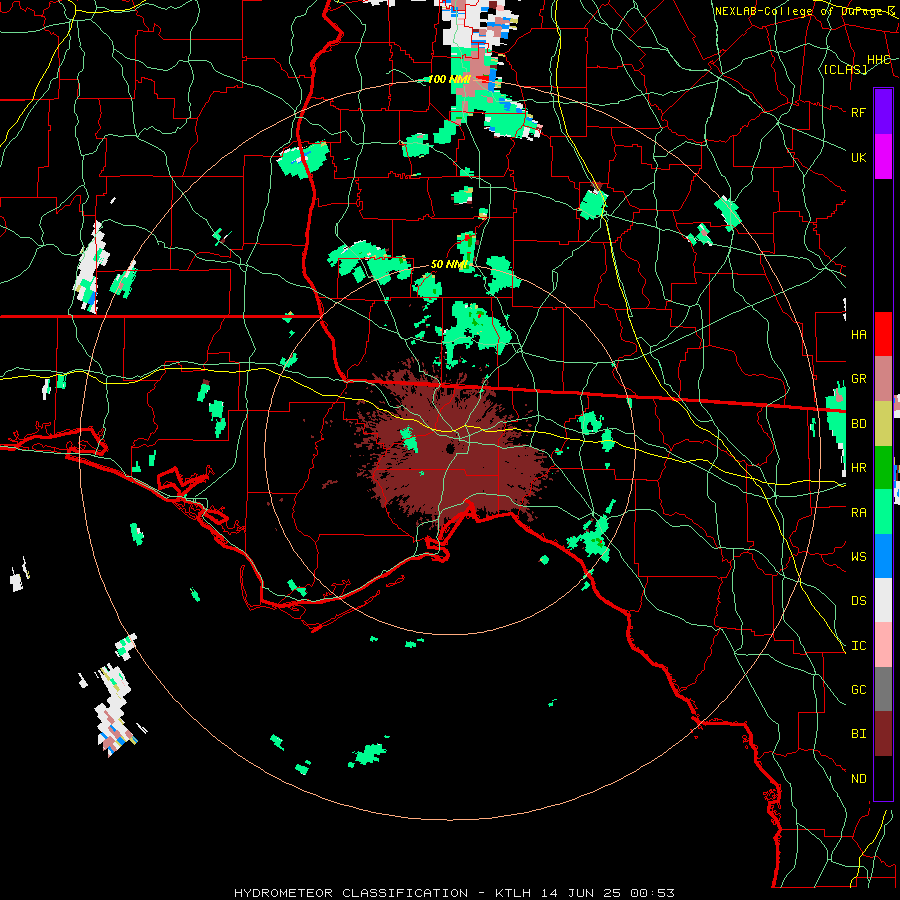Select the HA legend label
This screenshot has width=900, height=900.
[858, 334]
